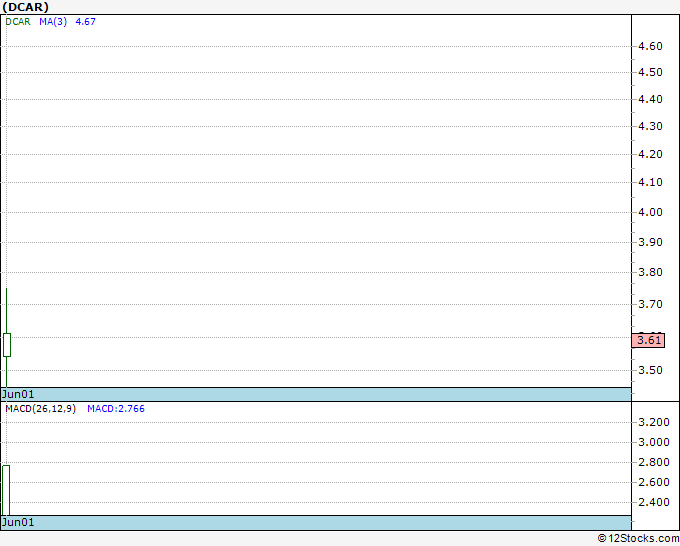The height and width of the screenshot is (546, 680).
Task: Click the 3.70 price axis label
Action: [x=650, y=304]
